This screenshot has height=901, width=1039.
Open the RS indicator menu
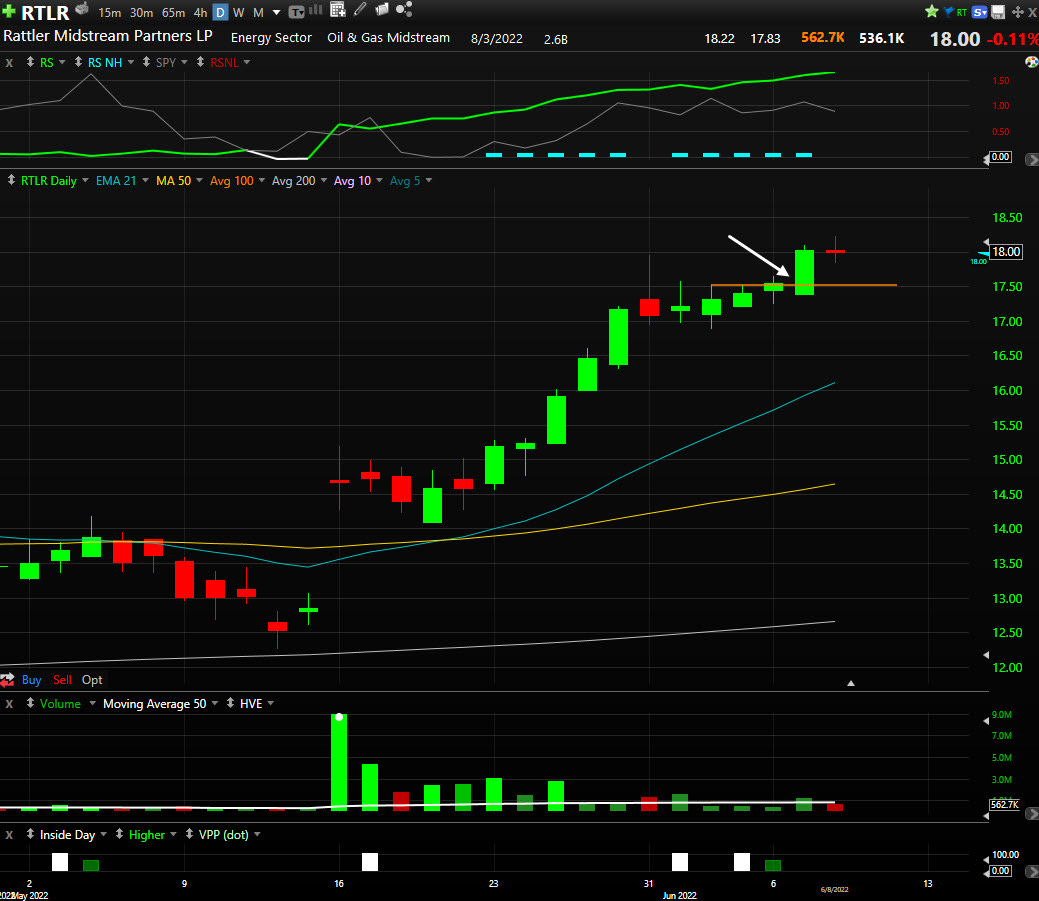click(46, 62)
